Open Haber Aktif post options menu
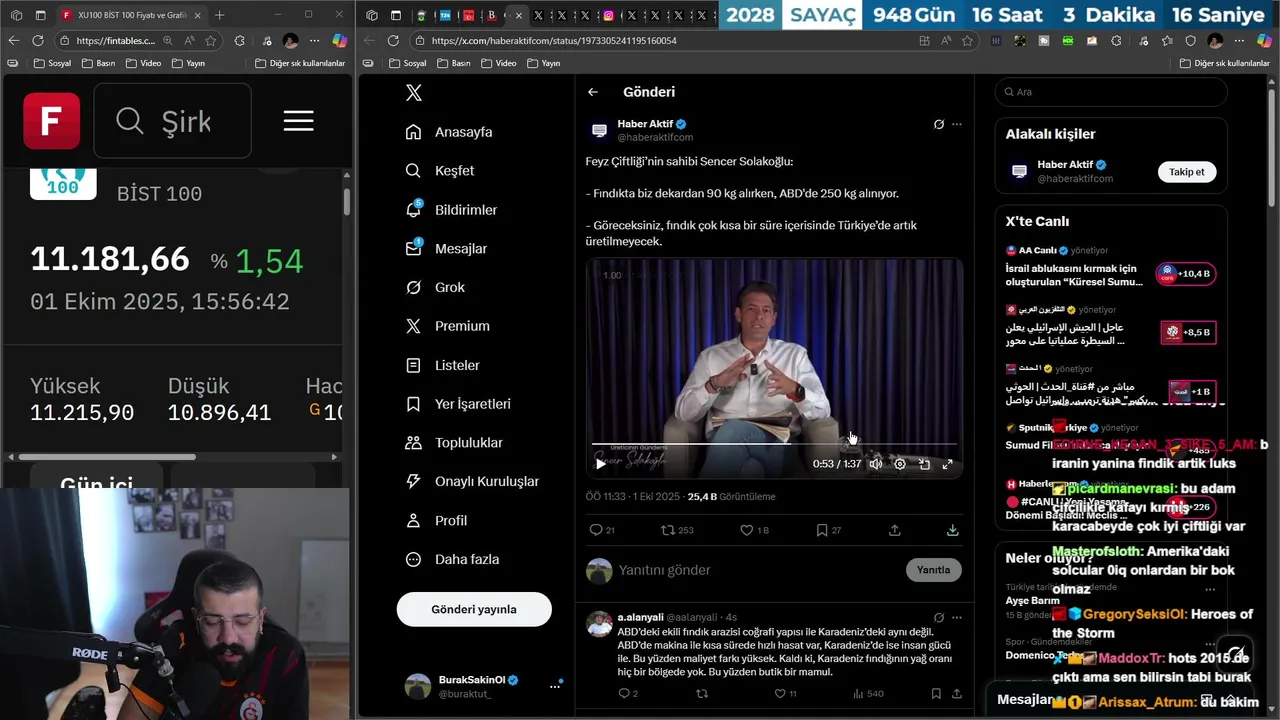The height and width of the screenshot is (720, 1280). click(957, 125)
